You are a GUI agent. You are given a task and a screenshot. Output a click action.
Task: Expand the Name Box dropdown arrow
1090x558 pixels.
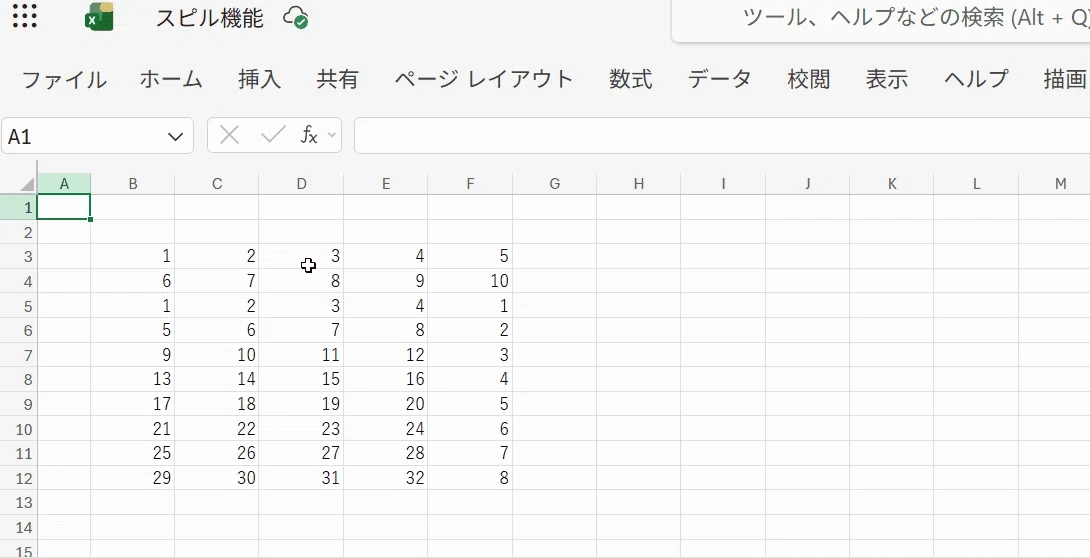coord(175,137)
